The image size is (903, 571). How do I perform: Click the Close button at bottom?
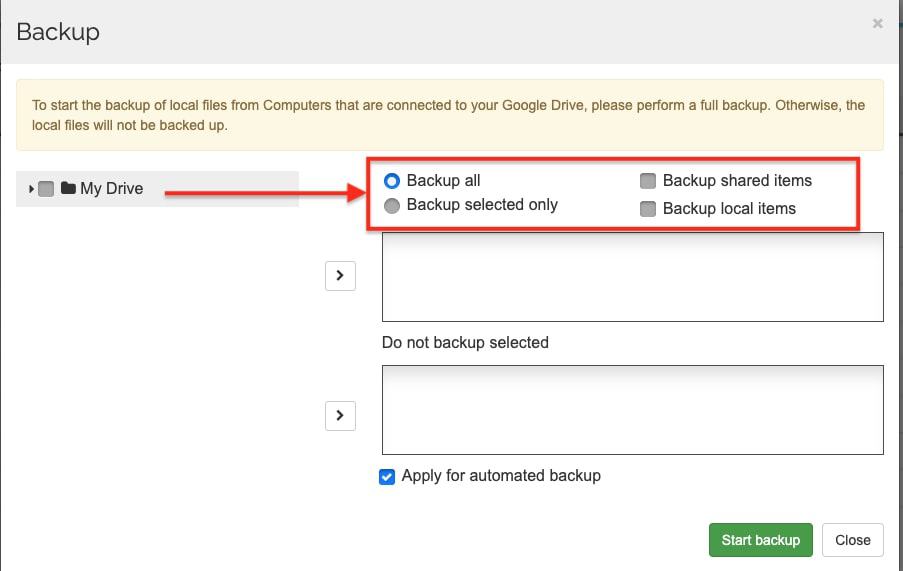(x=852, y=540)
